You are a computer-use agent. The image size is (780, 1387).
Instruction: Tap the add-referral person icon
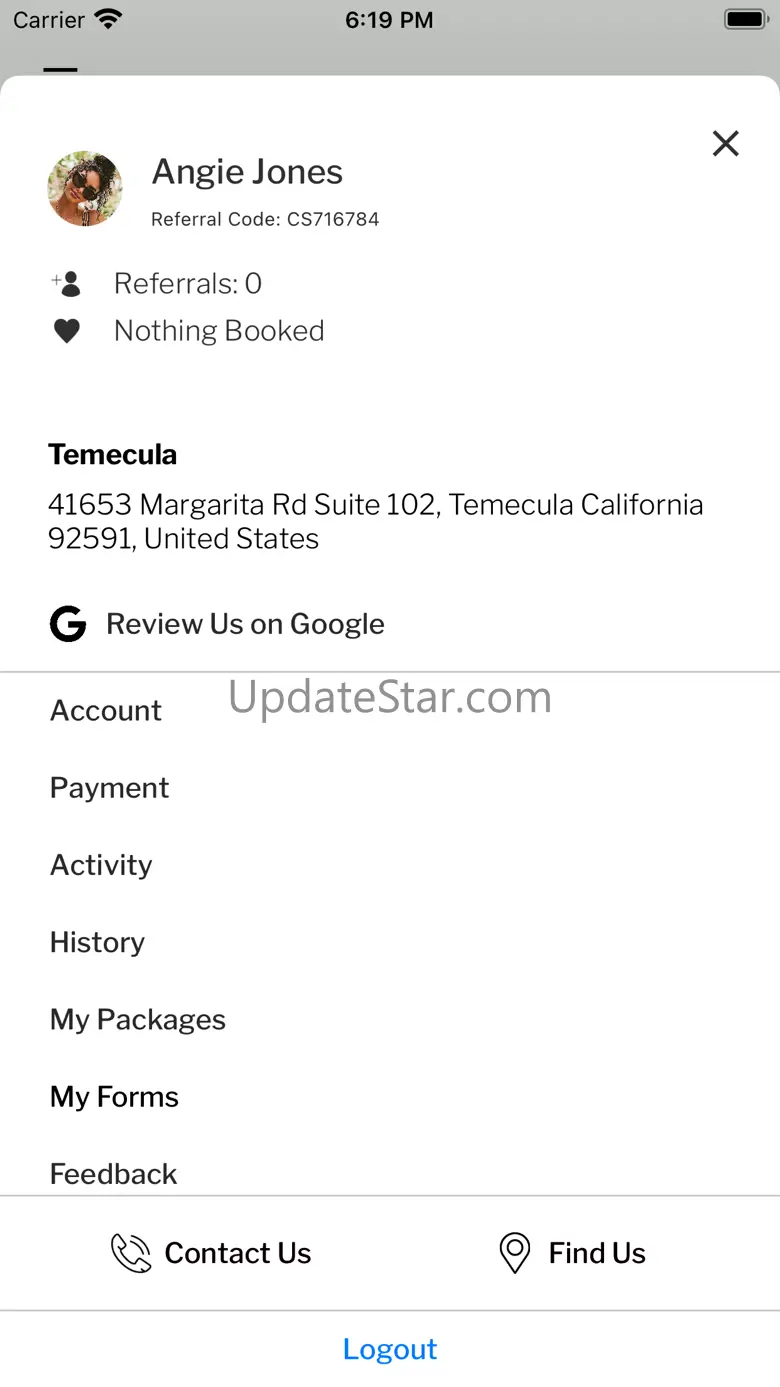point(66,284)
